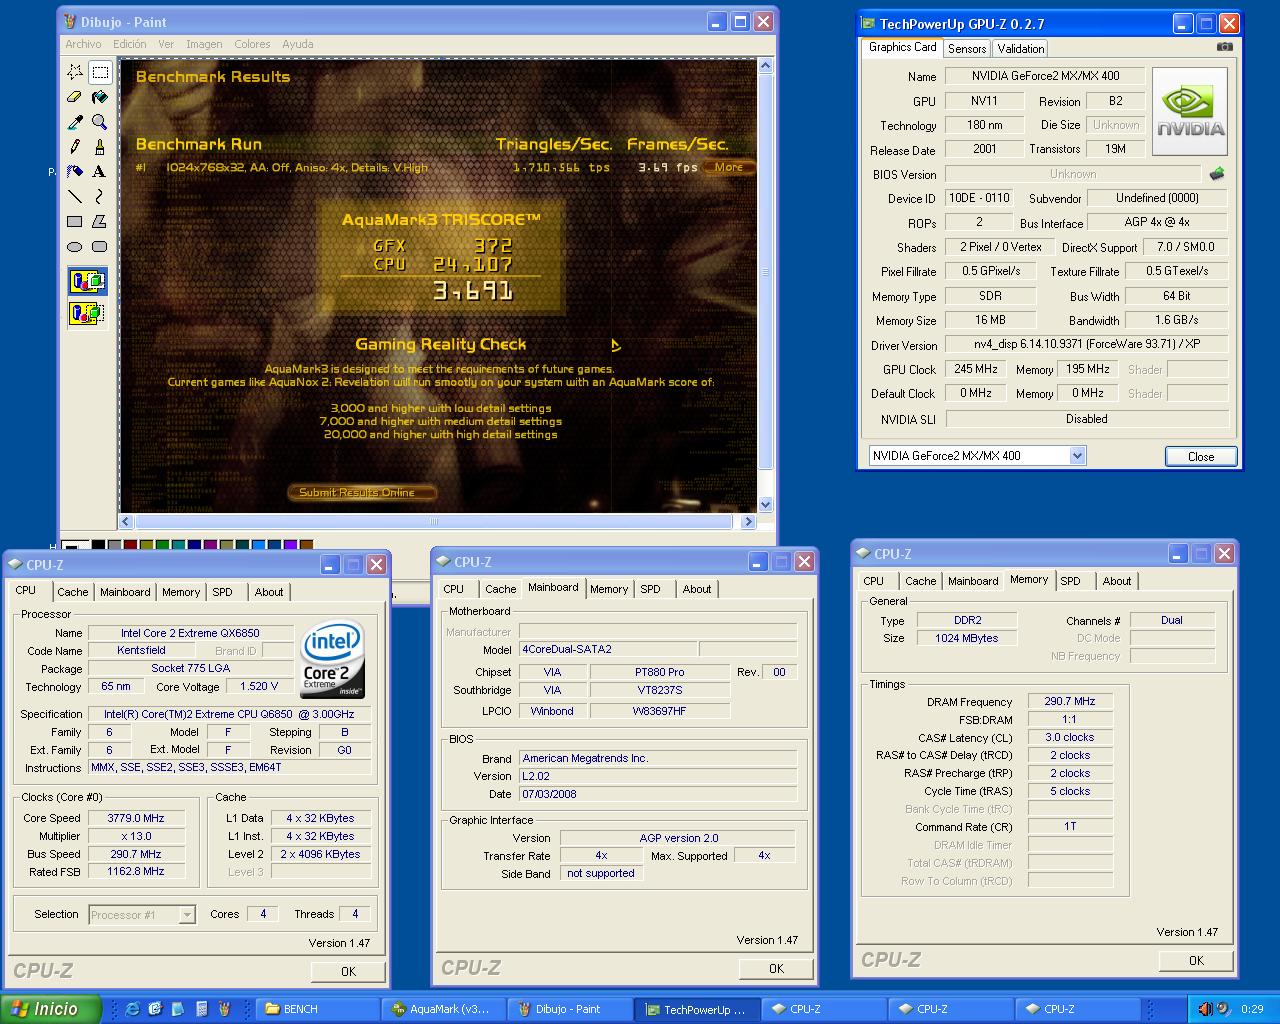
Task: Click Paint vertical scrollbar up arrow
Action: tap(765, 66)
